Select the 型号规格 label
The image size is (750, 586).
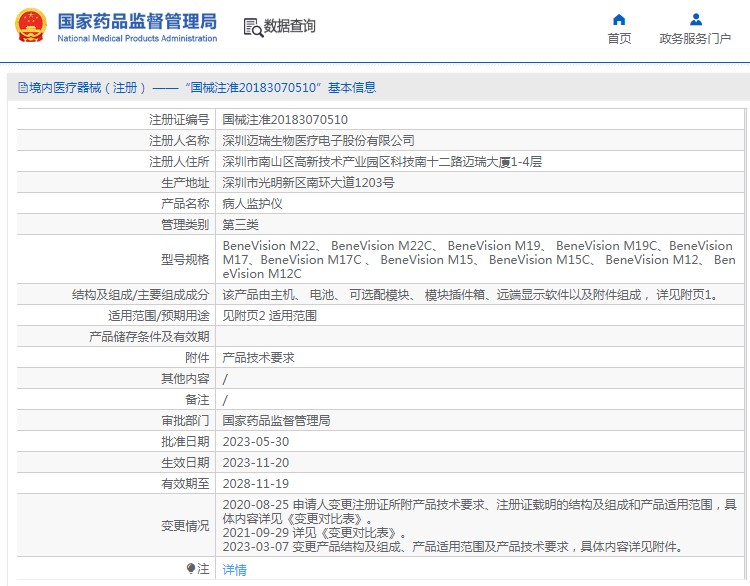[185, 260]
